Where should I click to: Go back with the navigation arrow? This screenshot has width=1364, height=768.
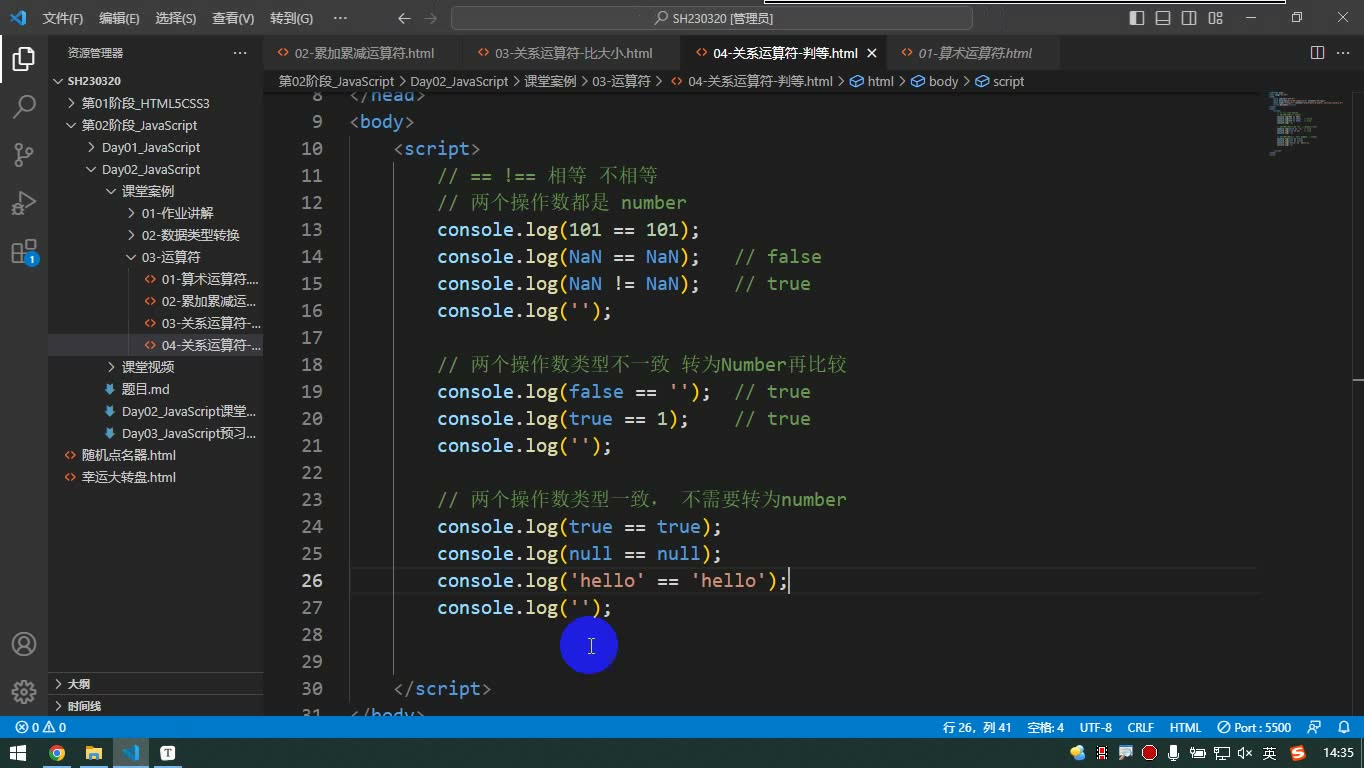[x=404, y=18]
